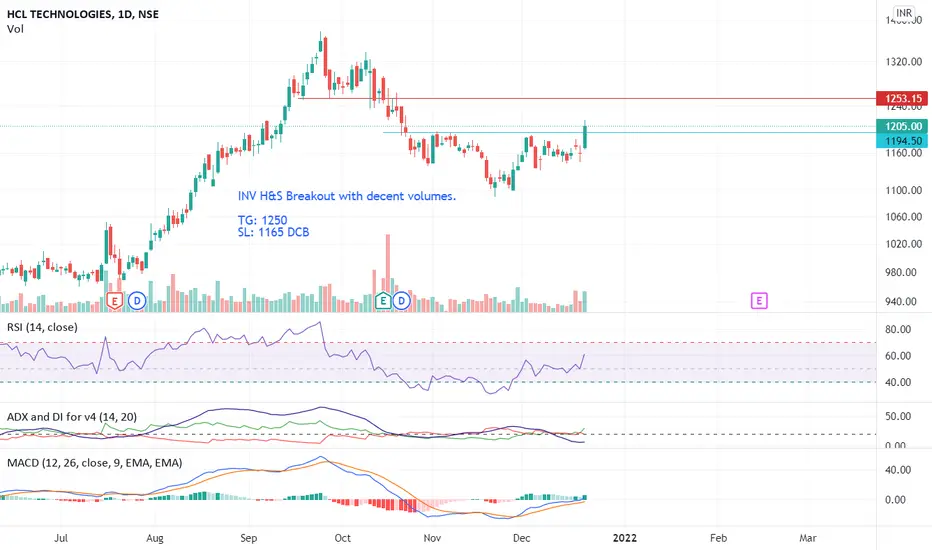Click the 80.00 RSI axis label

898,329
